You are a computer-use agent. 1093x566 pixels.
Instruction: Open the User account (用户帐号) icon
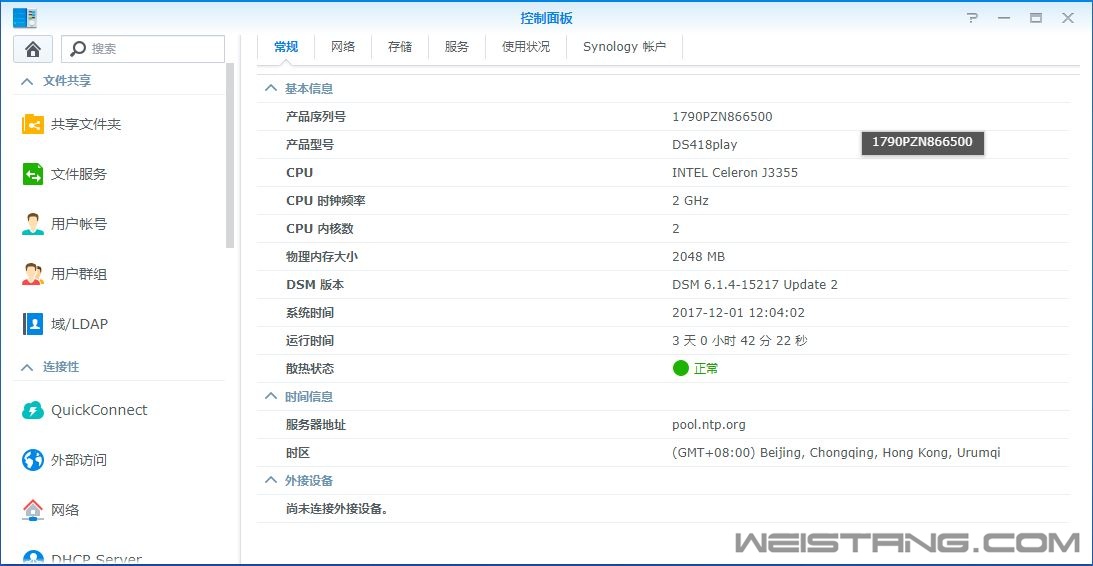tap(33, 224)
